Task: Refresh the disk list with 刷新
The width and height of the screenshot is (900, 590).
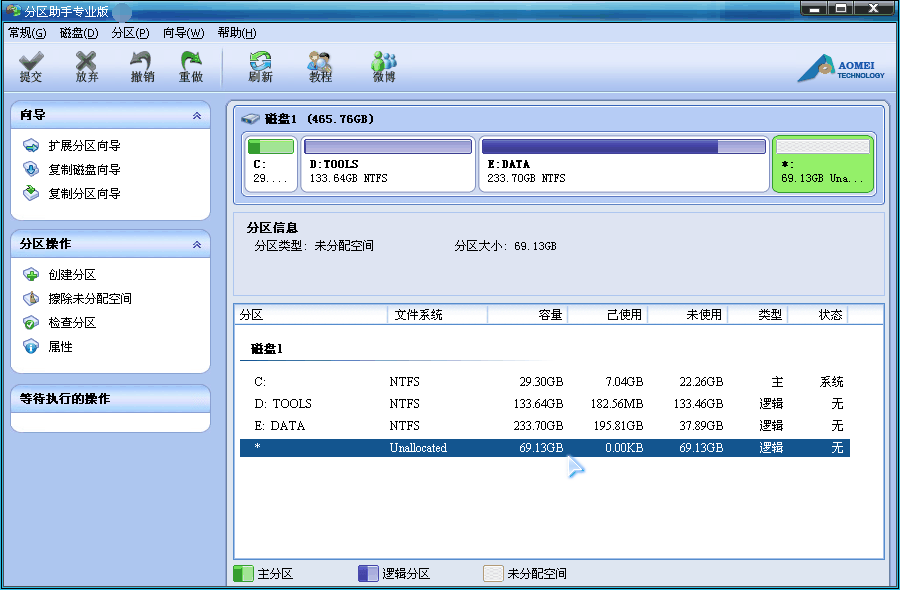Action: 259,66
